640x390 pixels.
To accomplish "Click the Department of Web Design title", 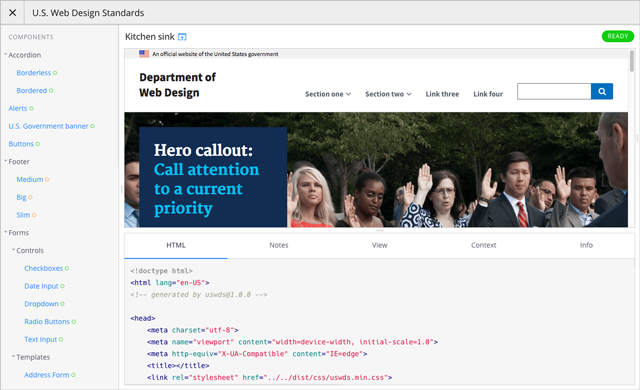I will click(x=177, y=85).
